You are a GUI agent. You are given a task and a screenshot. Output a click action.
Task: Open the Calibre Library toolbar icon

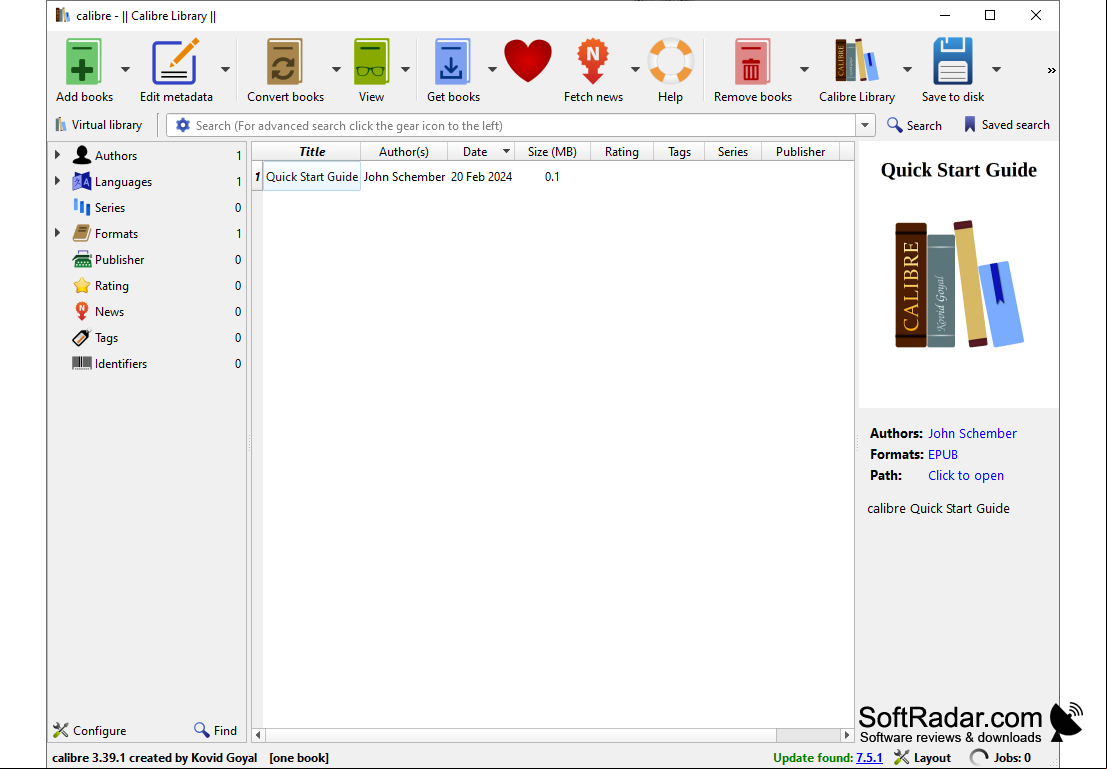[x=856, y=62]
